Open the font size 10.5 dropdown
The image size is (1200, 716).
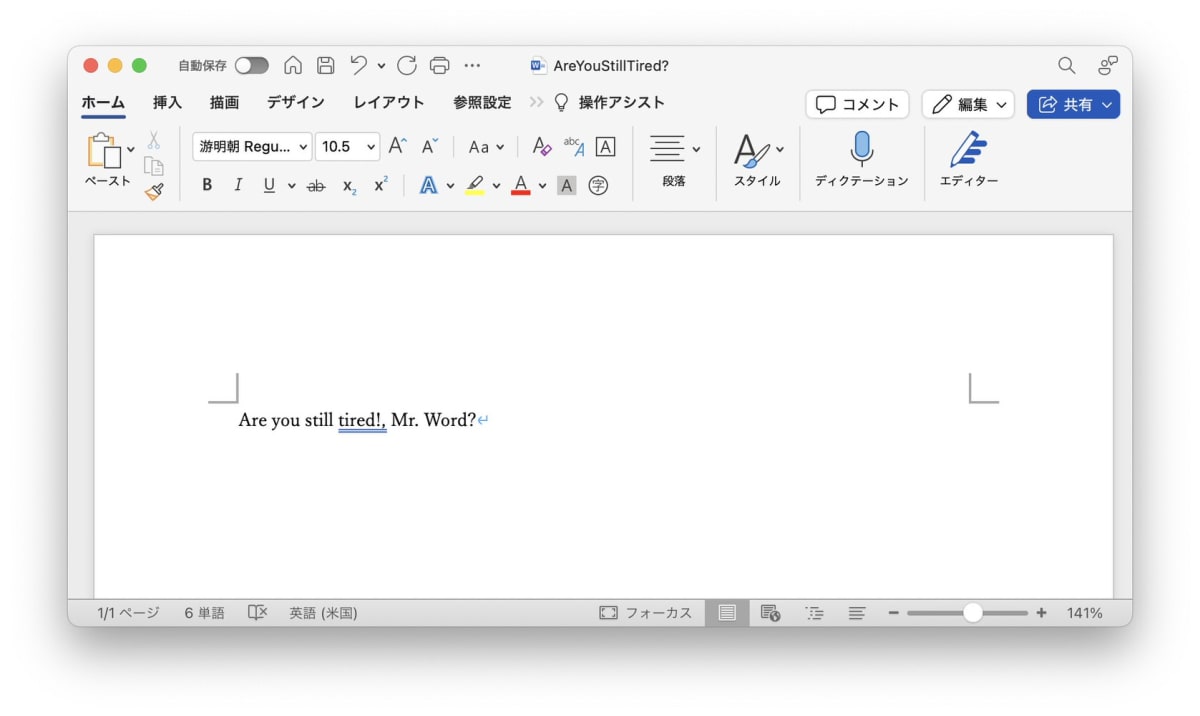348,146
